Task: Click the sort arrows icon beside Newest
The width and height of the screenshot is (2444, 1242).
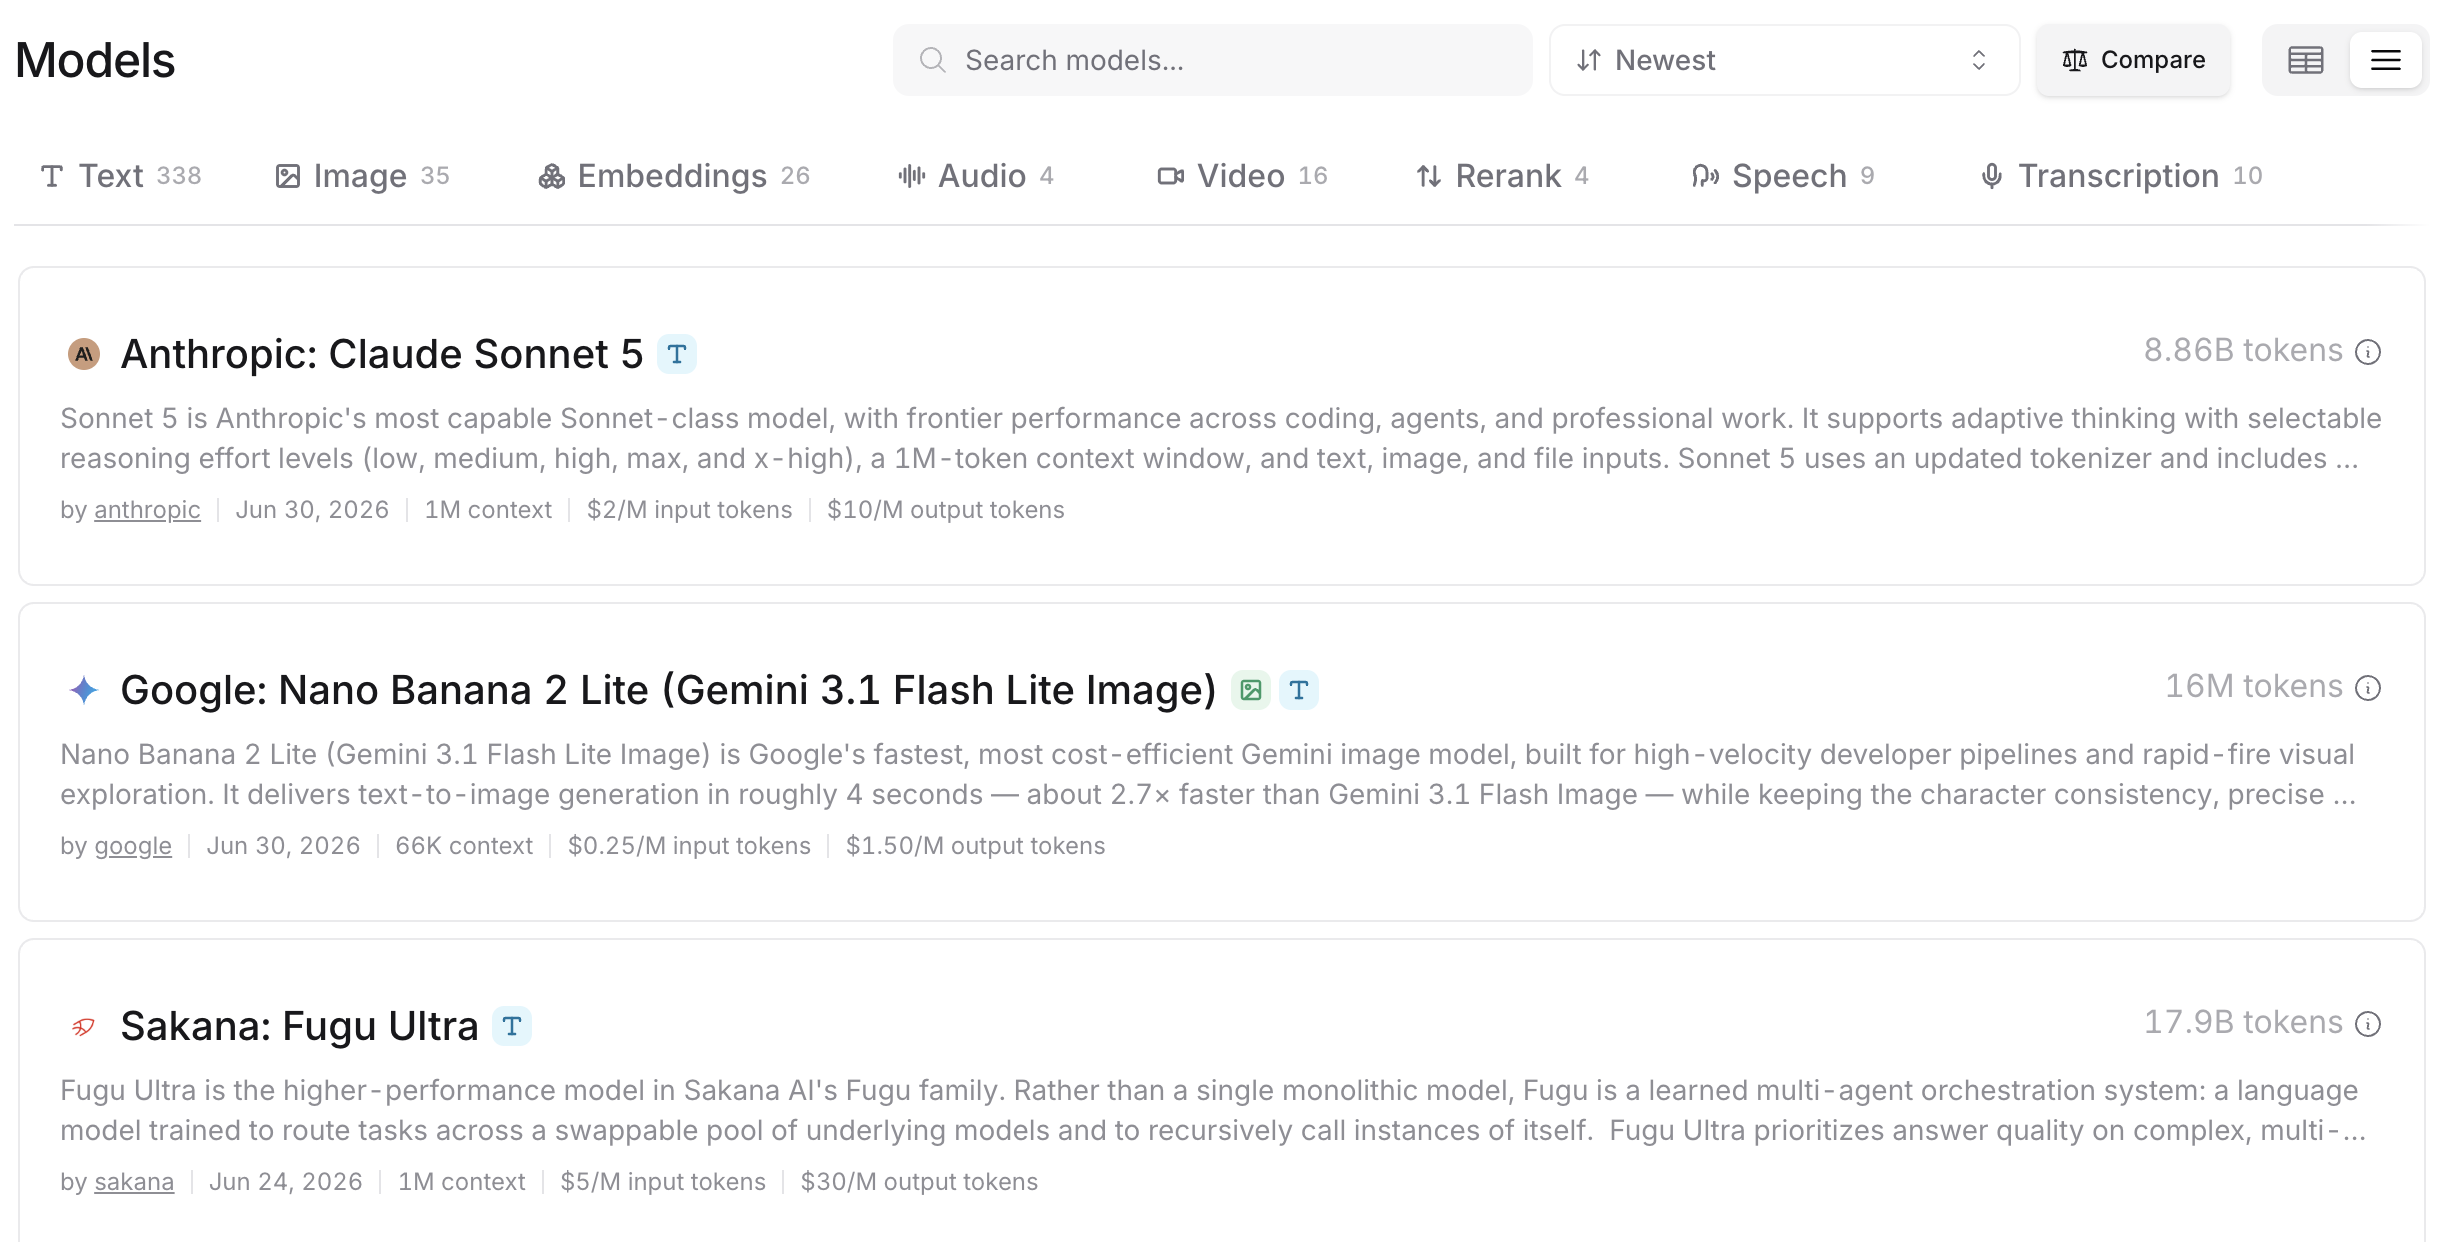Action: (1589, 60)
